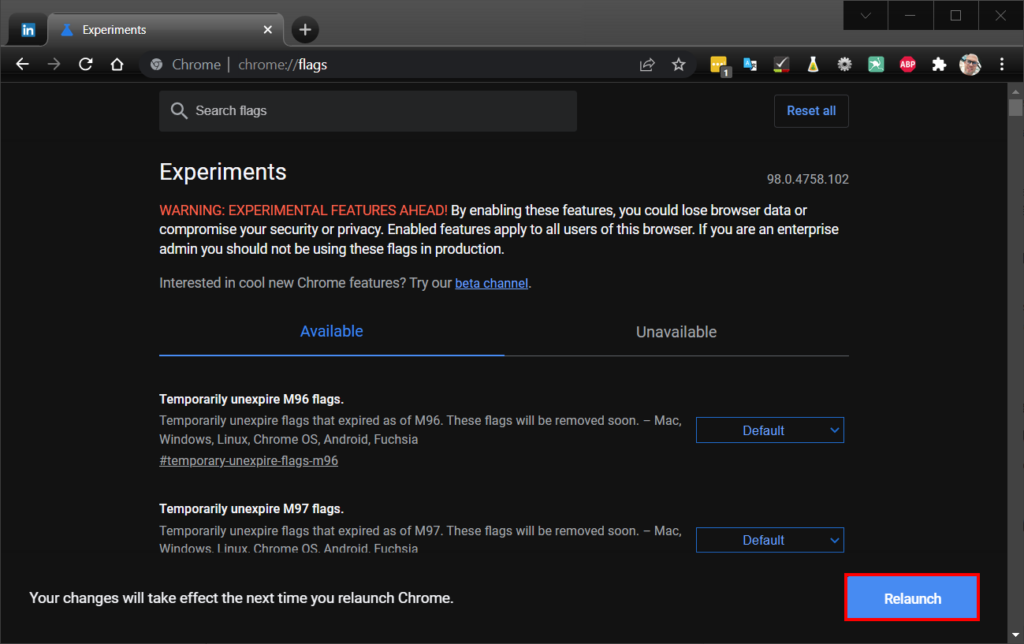Open the Adblock Plus ABP extension
The height and width of the screenshot is (644, 1024).
pyautogui.click(x=907, y=64)
